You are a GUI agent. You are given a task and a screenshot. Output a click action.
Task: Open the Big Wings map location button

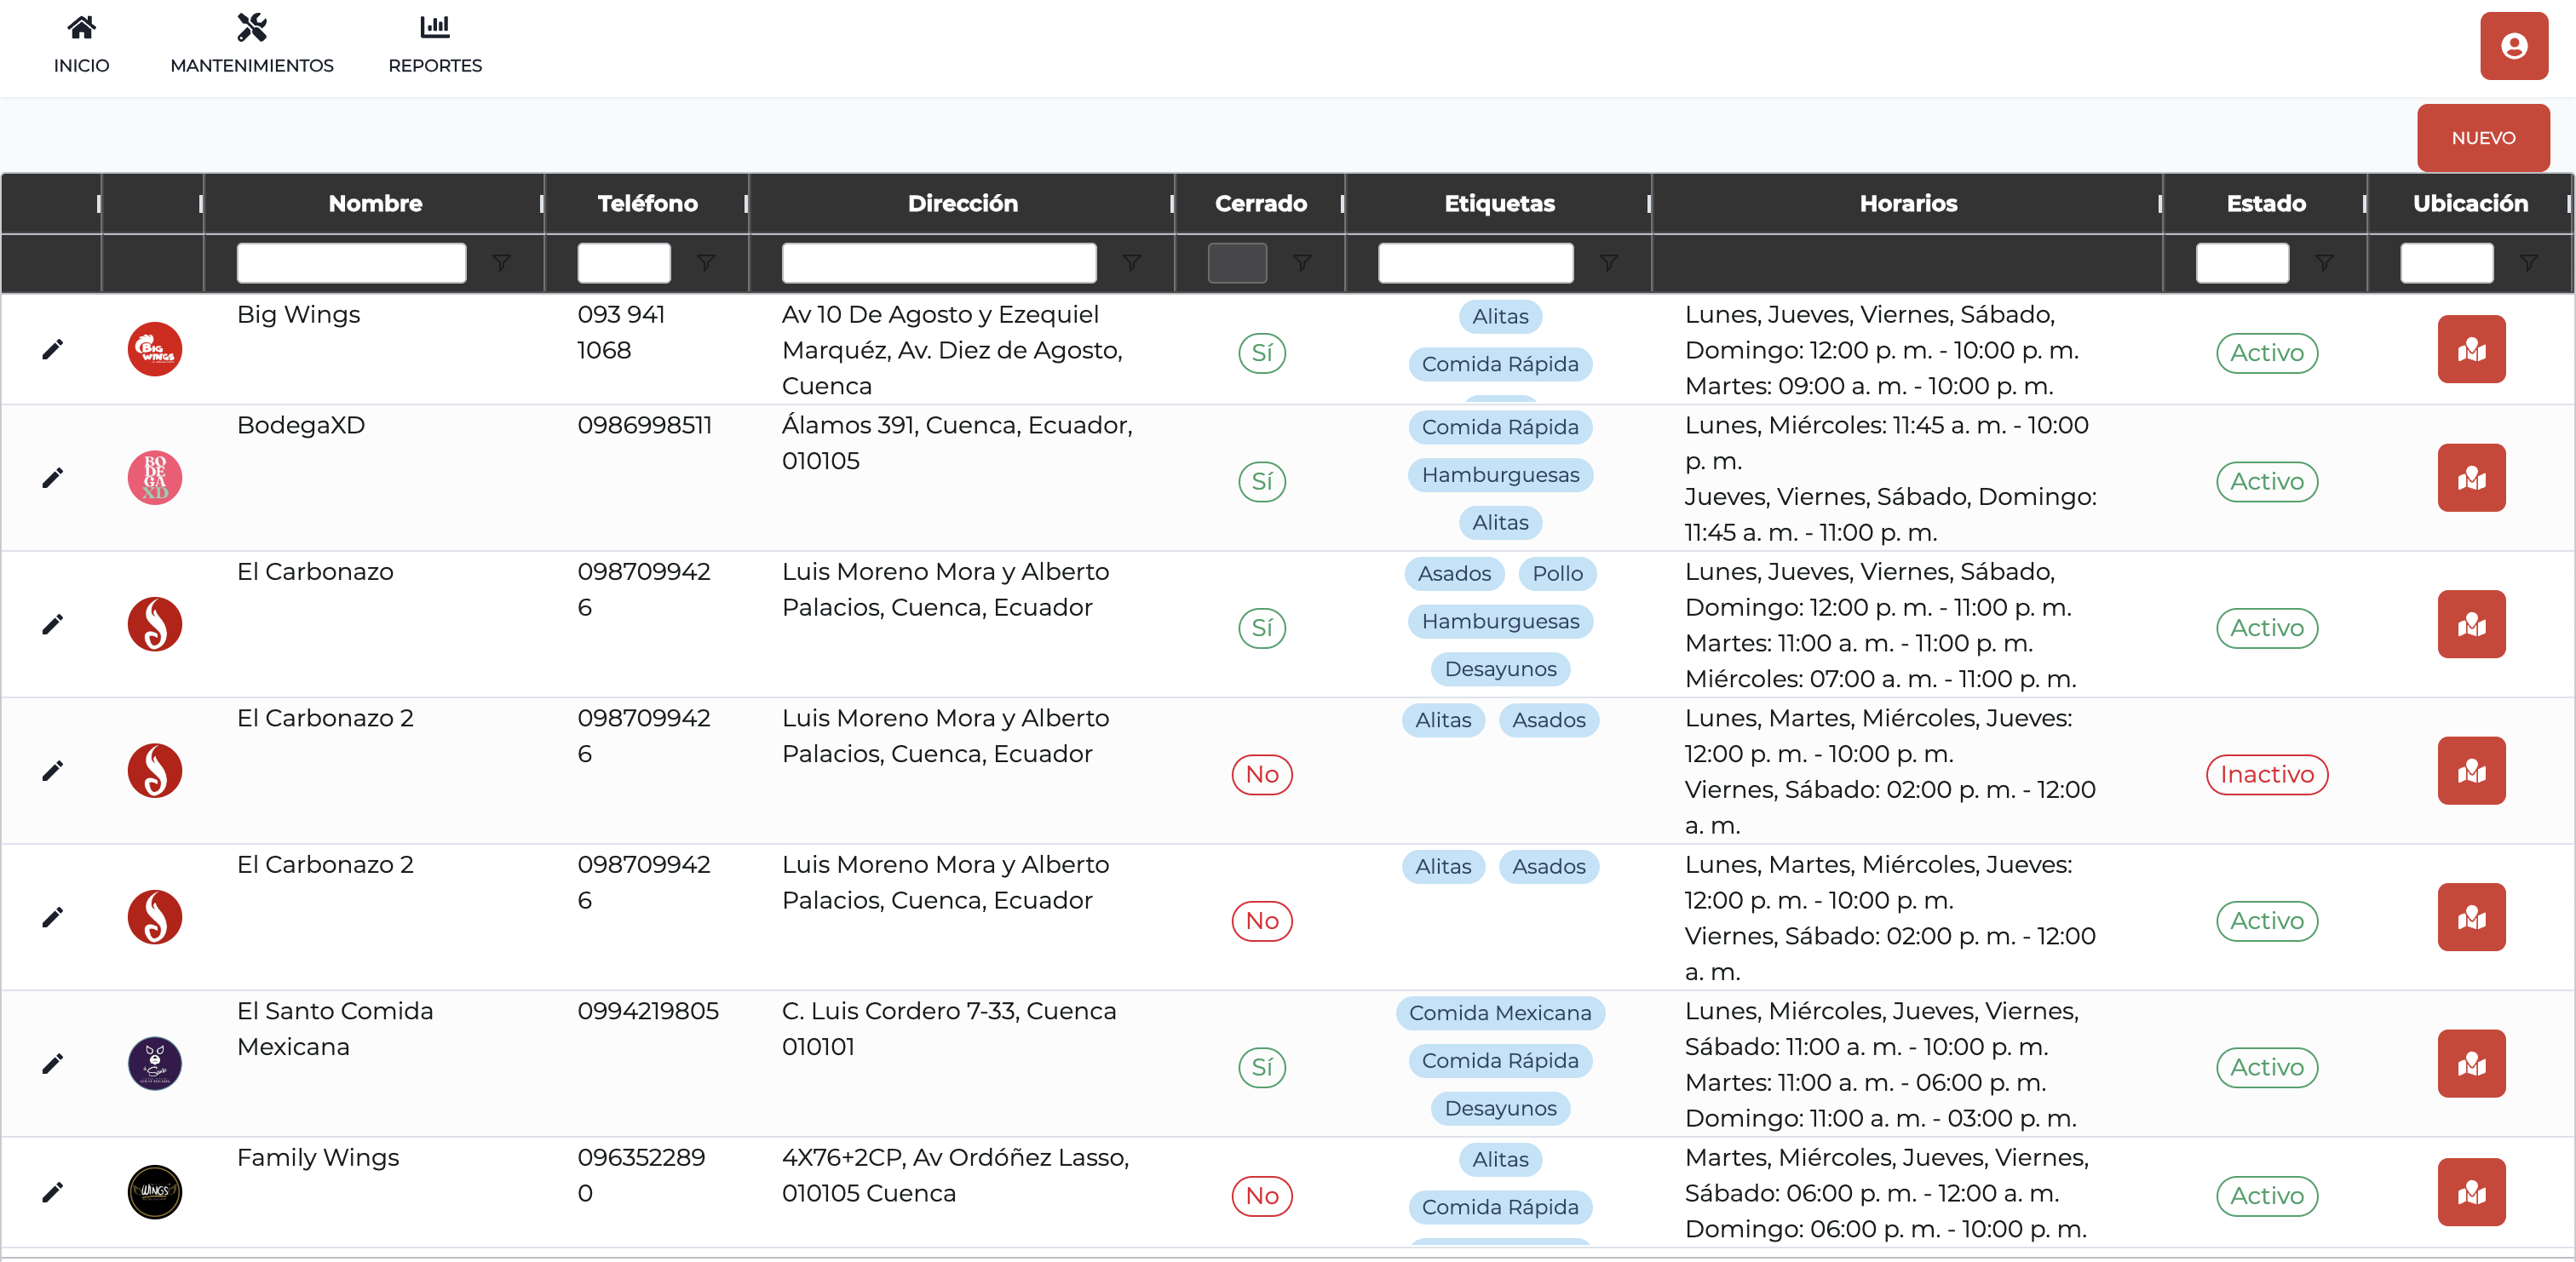click(x=2470, y=349)
